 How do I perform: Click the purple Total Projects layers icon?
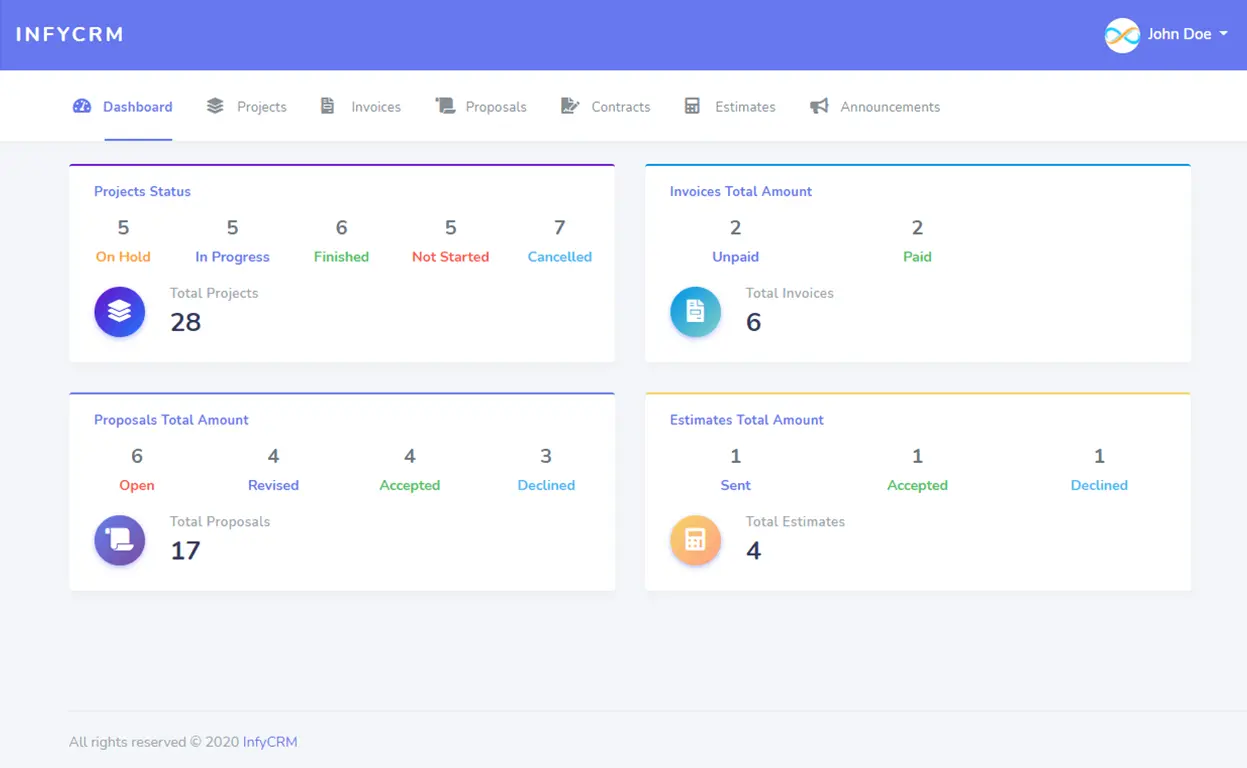(x=120, y=312)
